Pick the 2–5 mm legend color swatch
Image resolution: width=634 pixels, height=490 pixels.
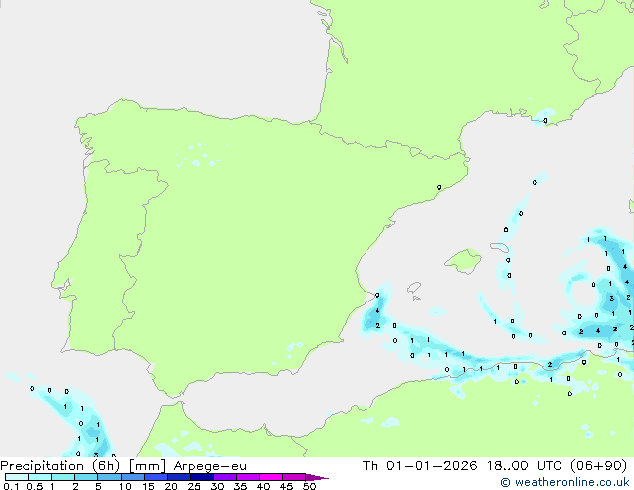(86, 477)
